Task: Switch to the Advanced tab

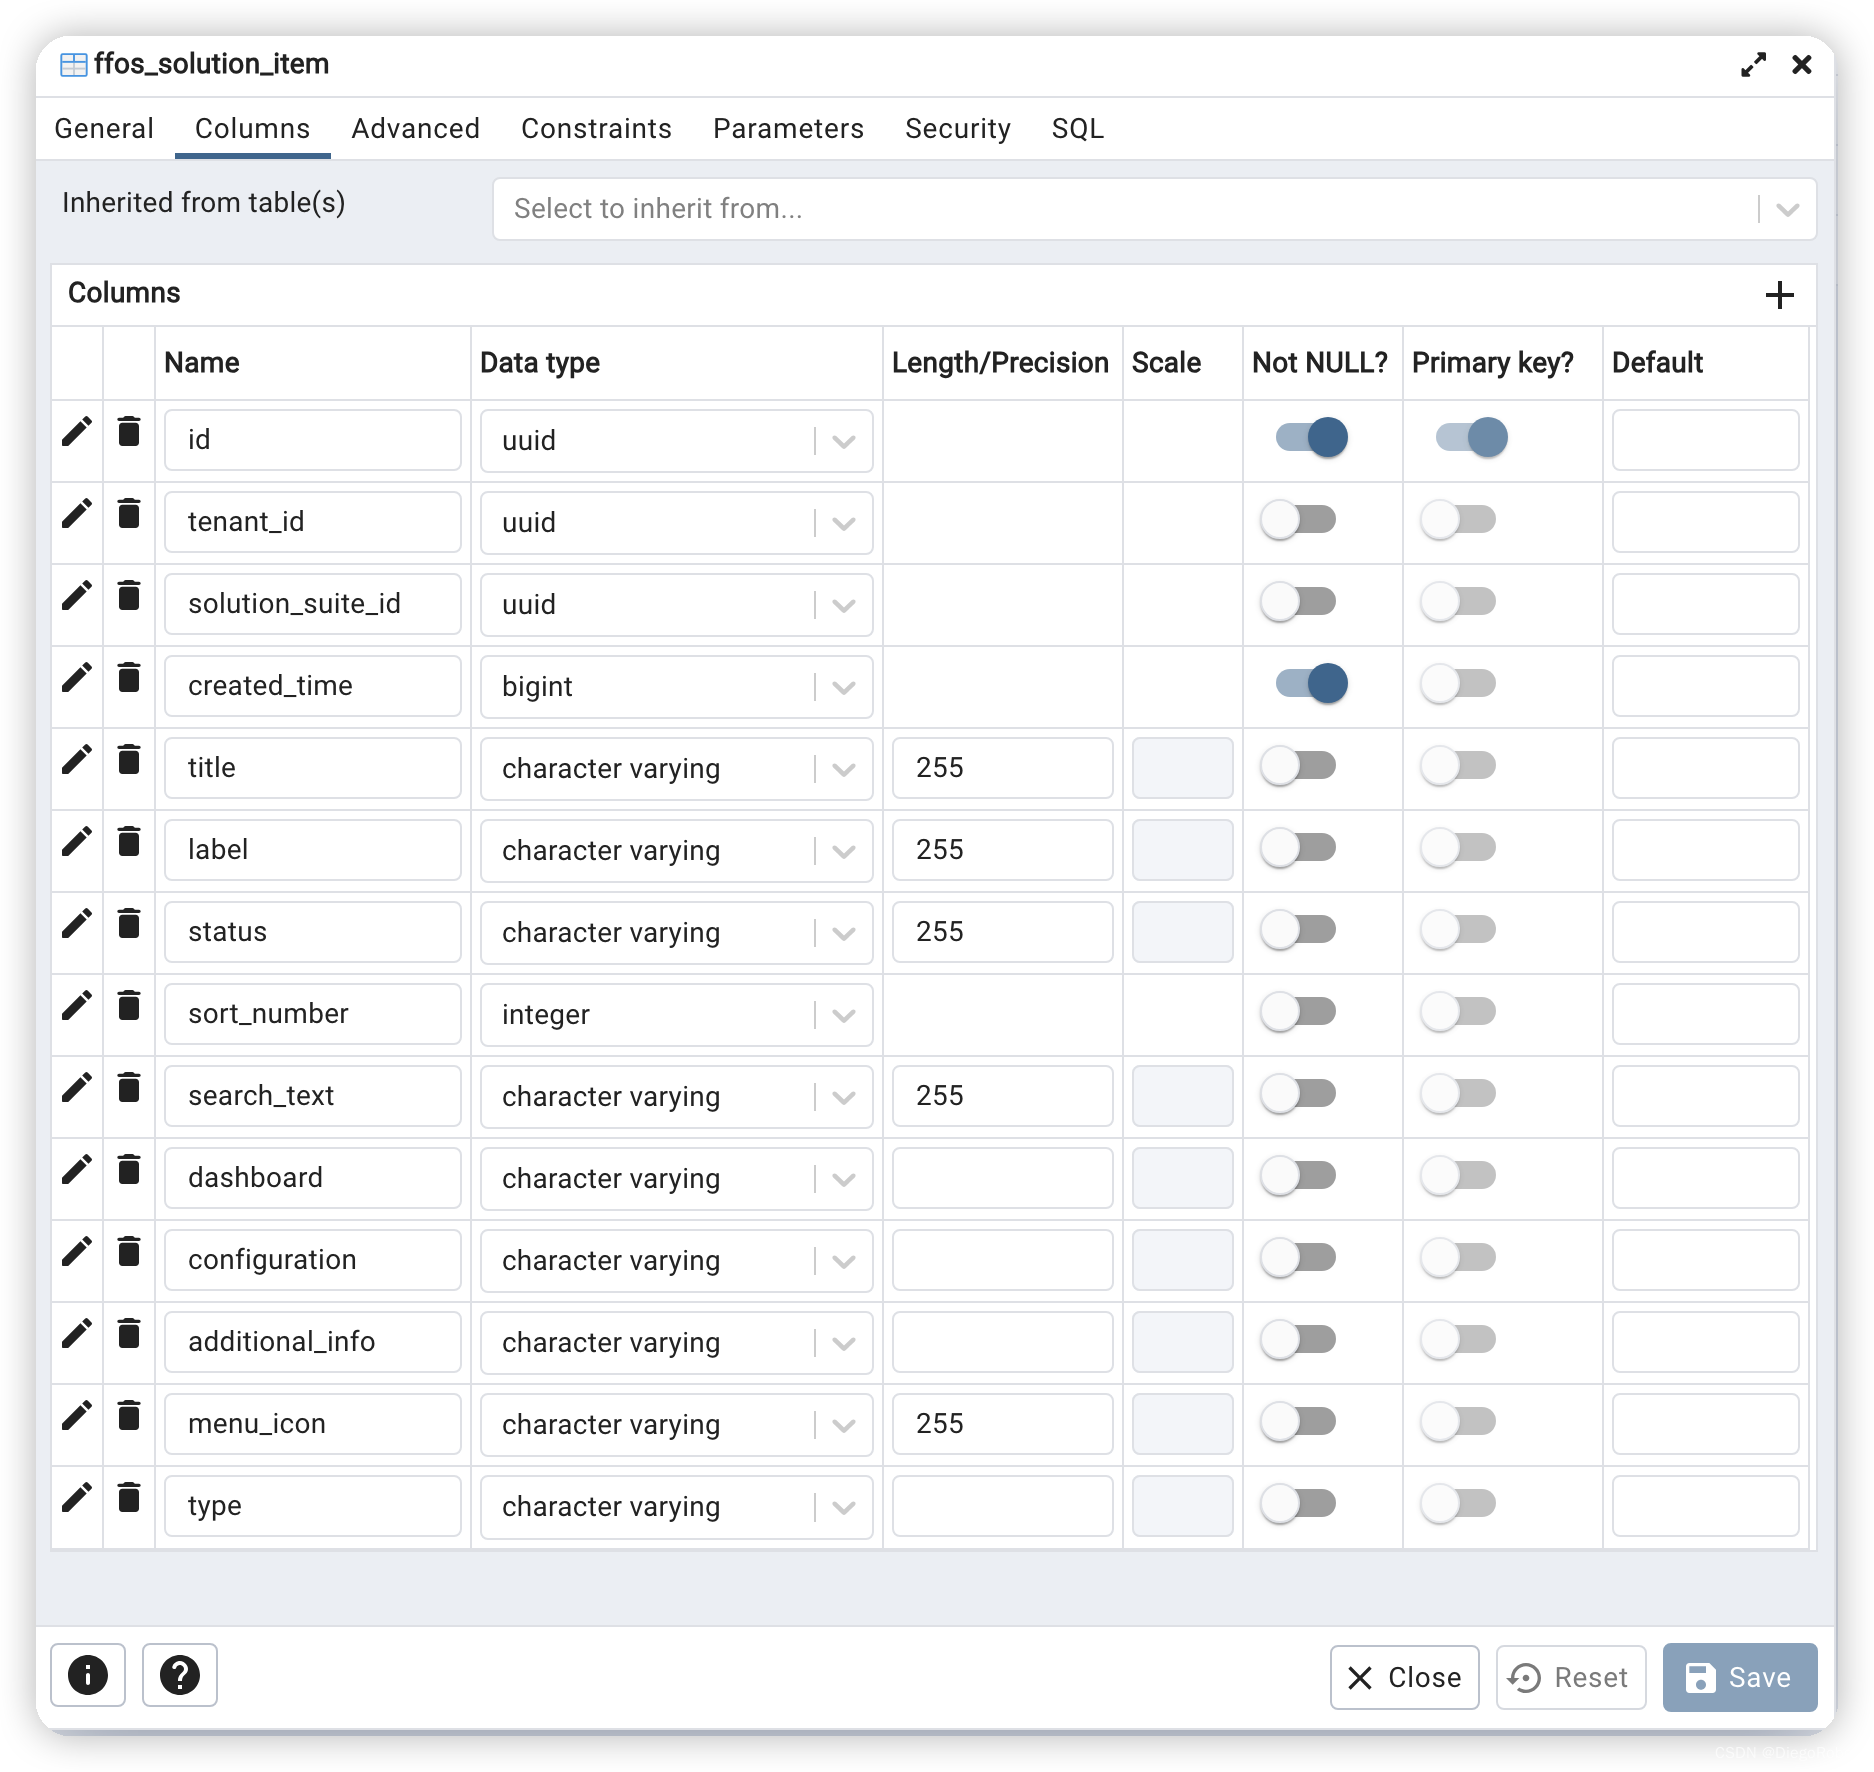Action: point(416,129)
